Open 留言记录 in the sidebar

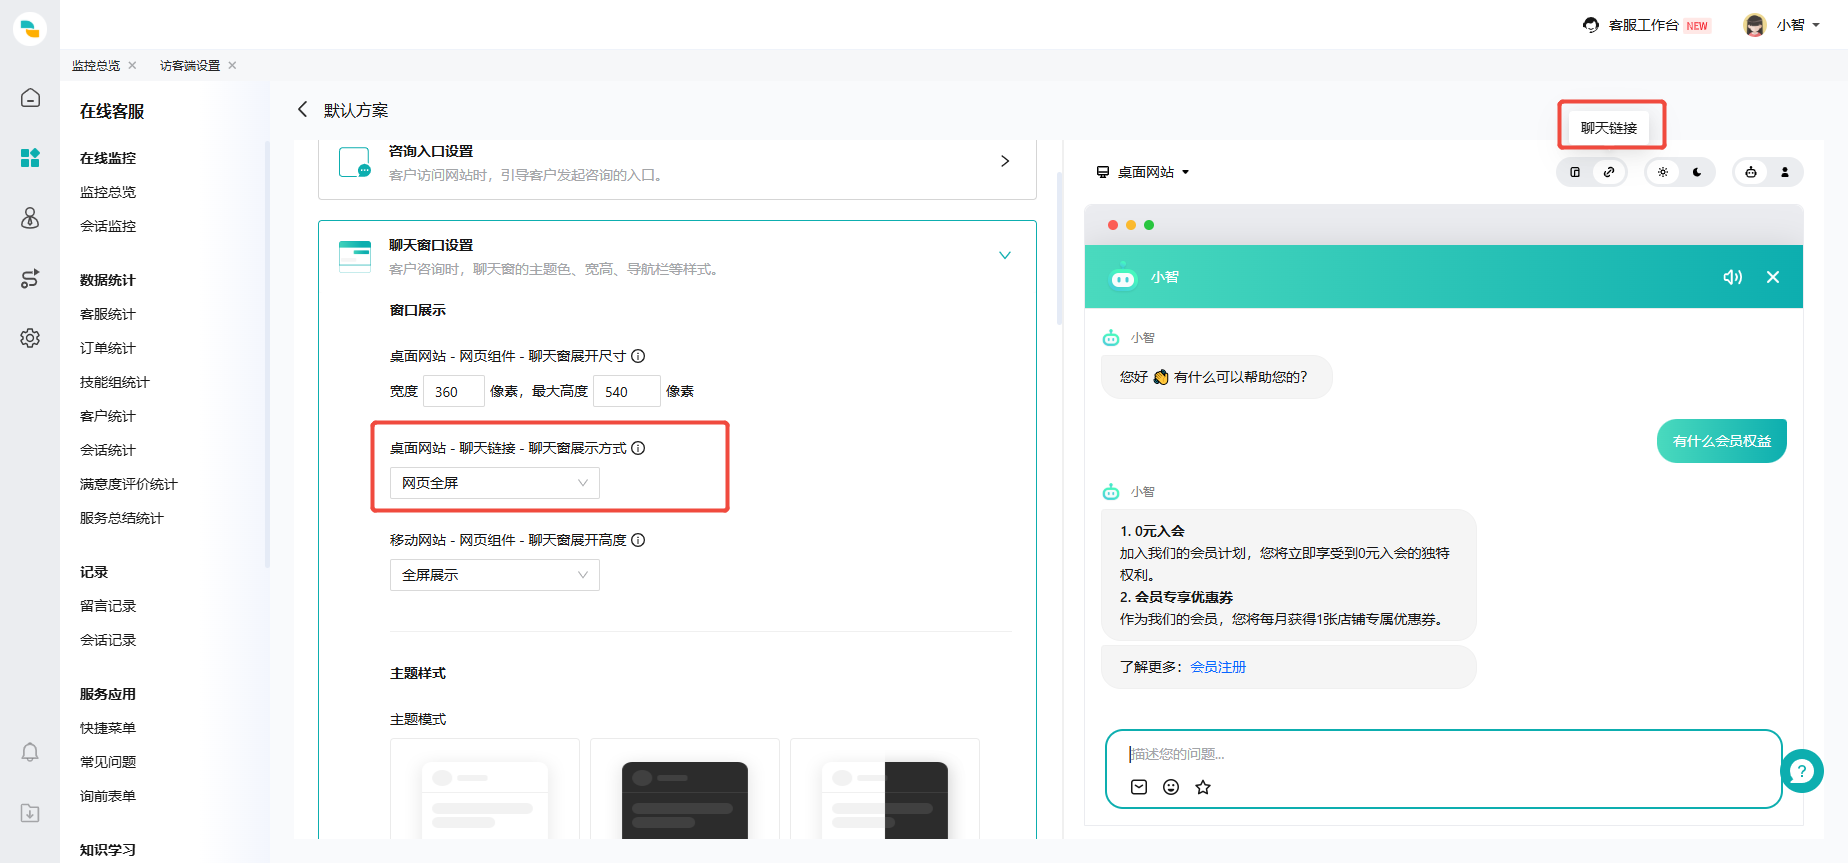tap(108, 606)
